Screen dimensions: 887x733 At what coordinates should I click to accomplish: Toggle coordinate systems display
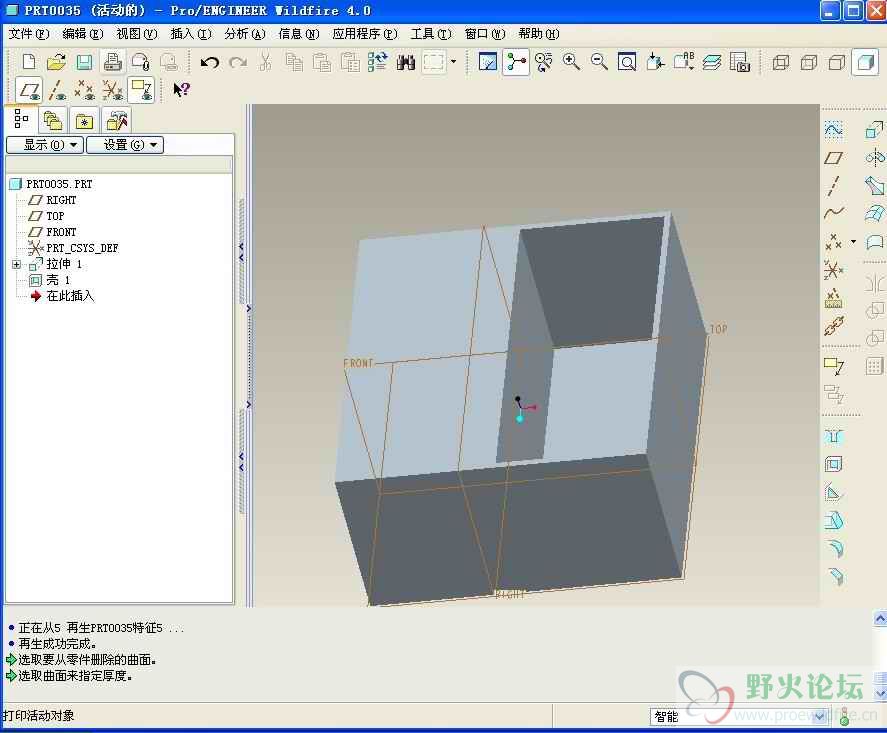click(113, 89)
